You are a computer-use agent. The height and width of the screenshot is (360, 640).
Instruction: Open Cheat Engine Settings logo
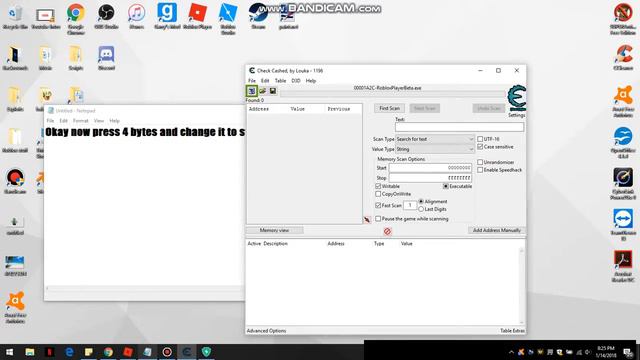pyautogui.click(x=516, y=98)
